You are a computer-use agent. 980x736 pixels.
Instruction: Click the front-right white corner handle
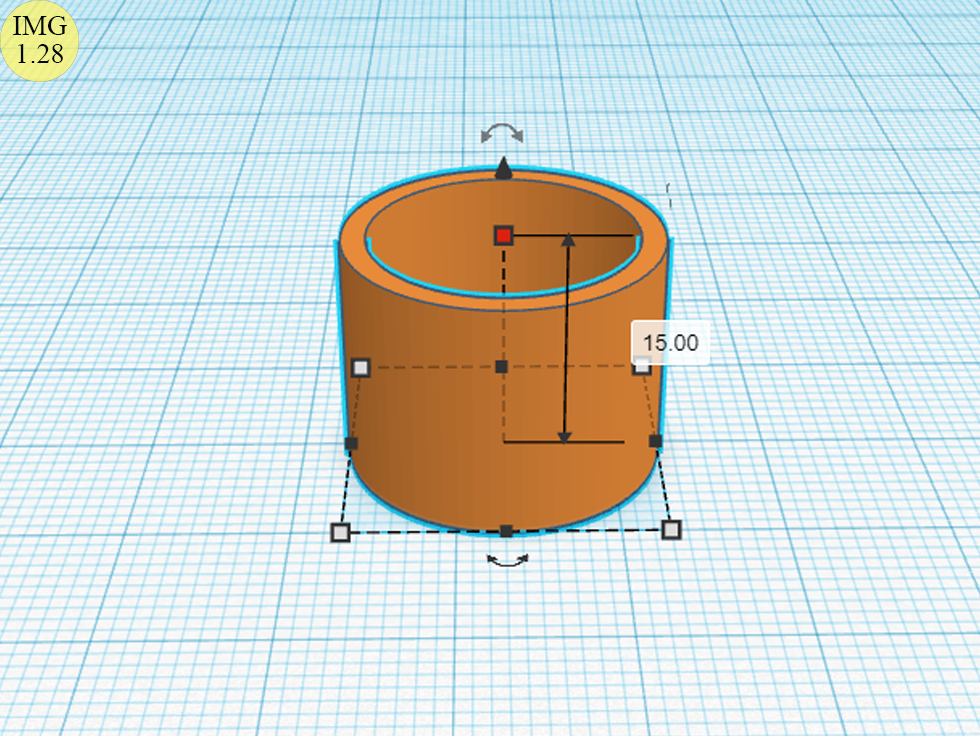tap(671, 530)
